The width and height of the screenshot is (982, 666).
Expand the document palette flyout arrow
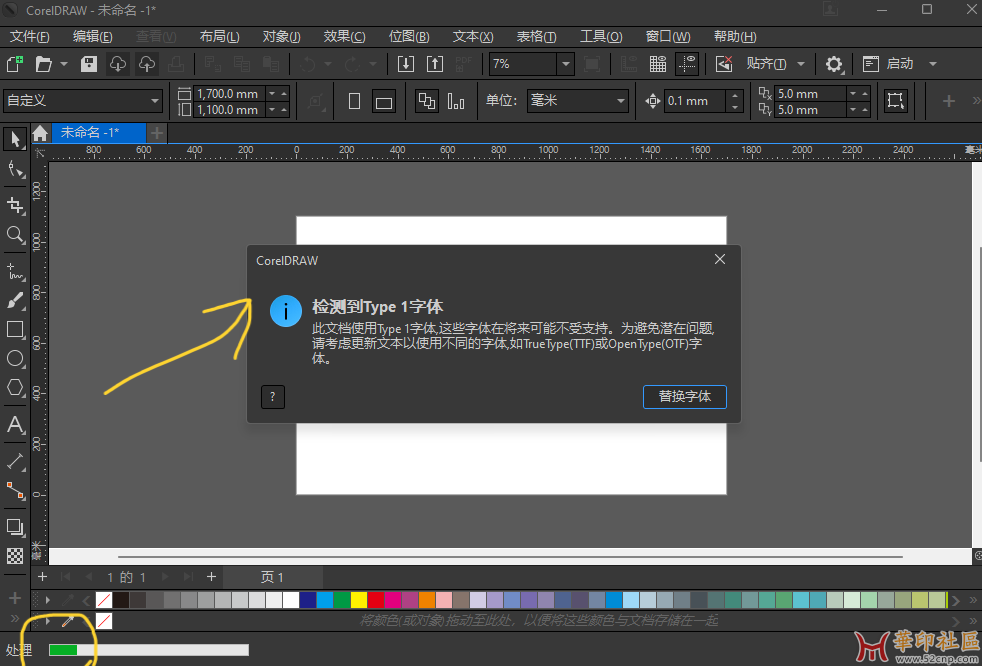tap(47, 622)
